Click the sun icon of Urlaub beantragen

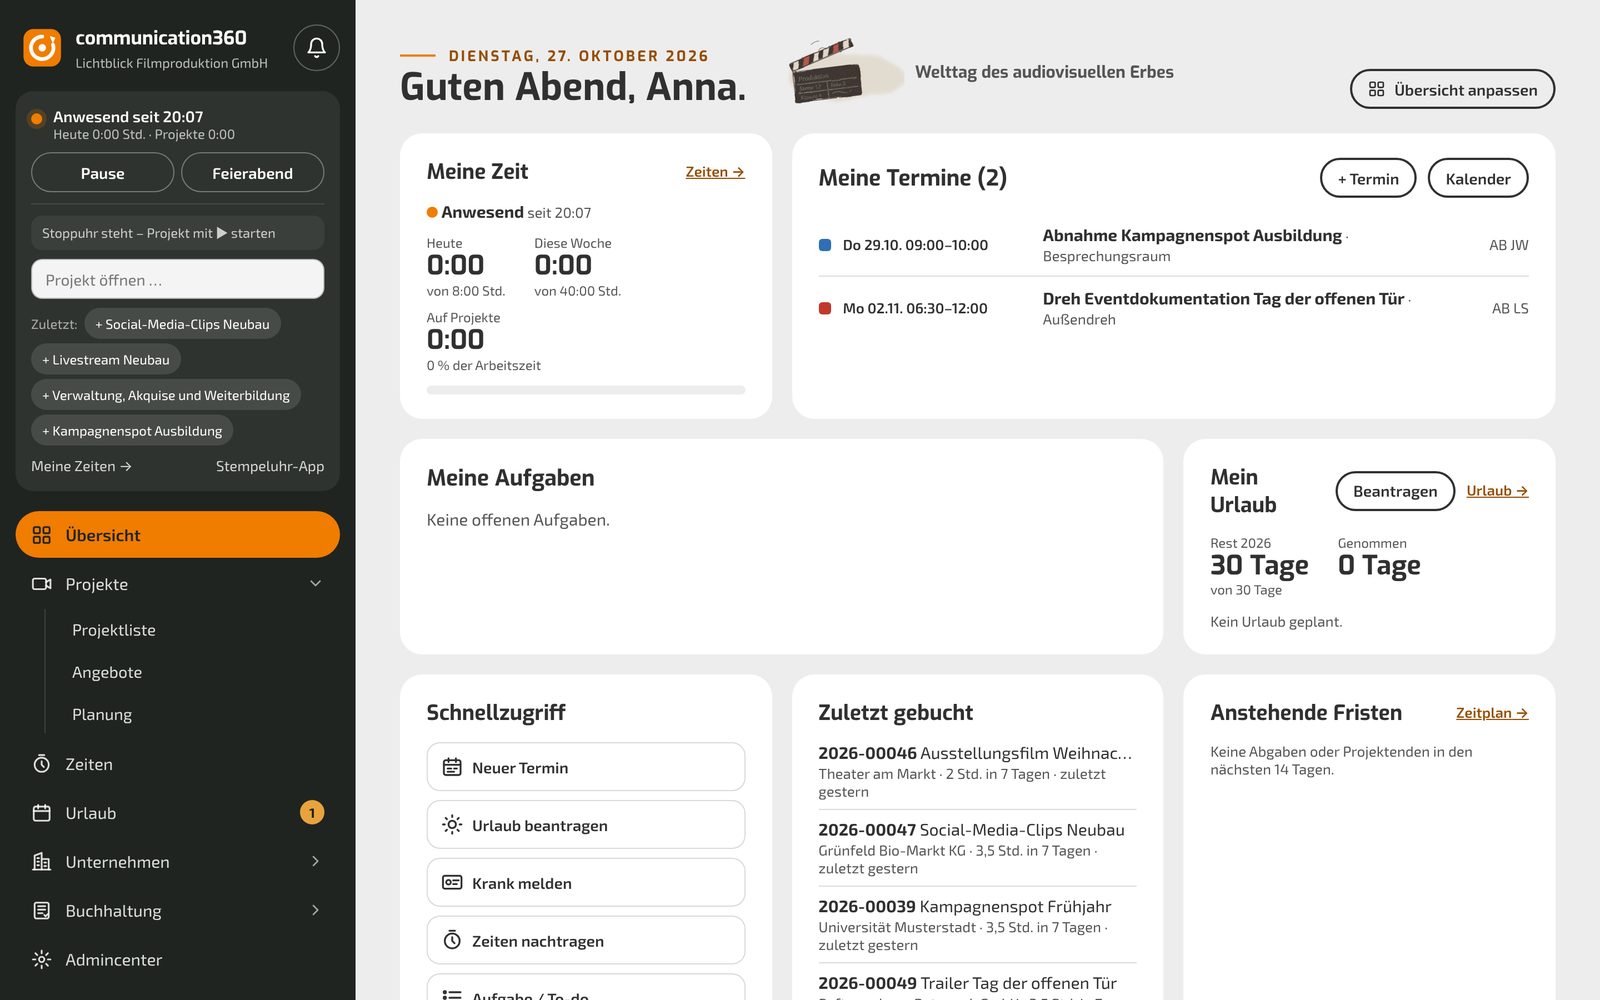(x=452, y=825)
